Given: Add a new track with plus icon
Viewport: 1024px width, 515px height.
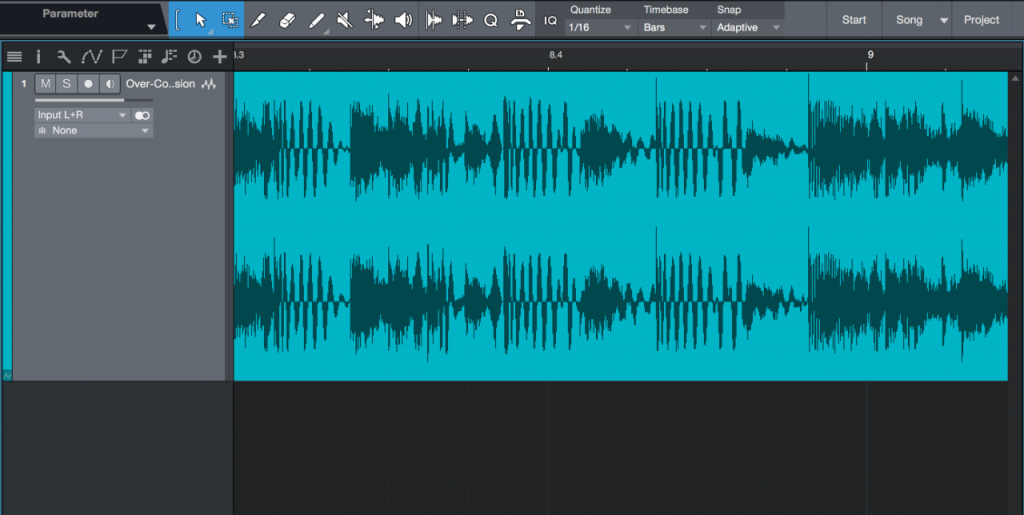Looking at the screenshot, I should tap(220, 57).
